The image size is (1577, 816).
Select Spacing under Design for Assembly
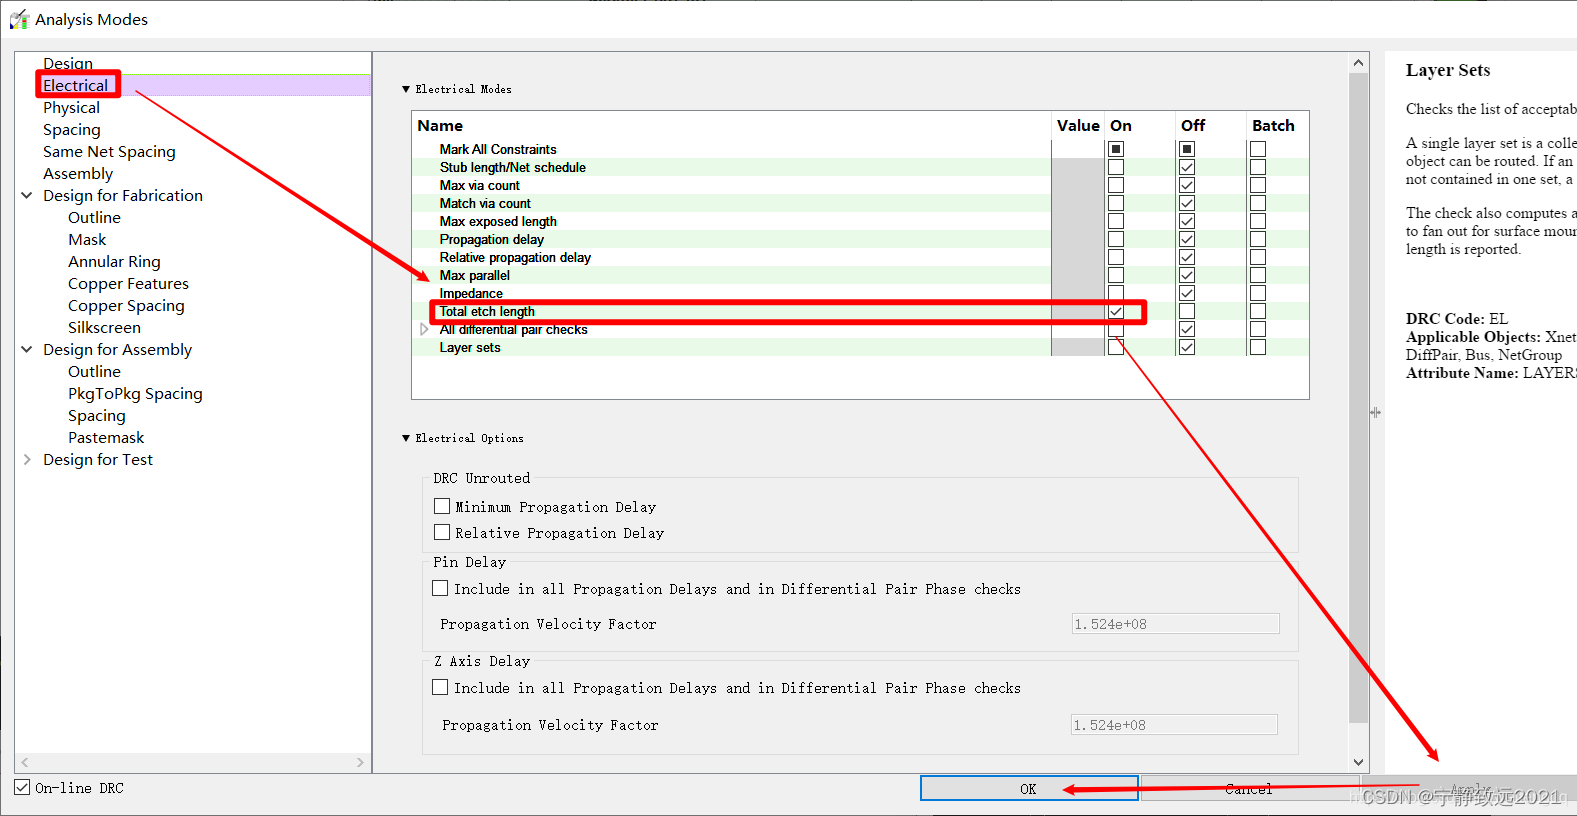coord(97,416)
